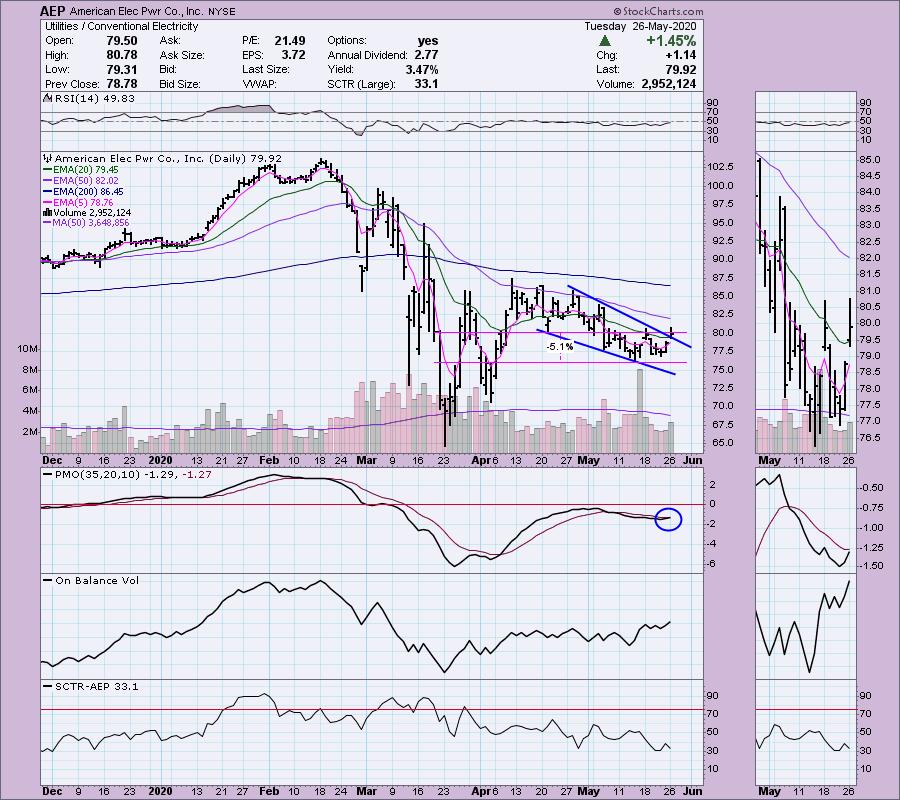Screen dimensions: 900x800
Task: Click the Options value 'yes'
Action: [x=428, y=41]
